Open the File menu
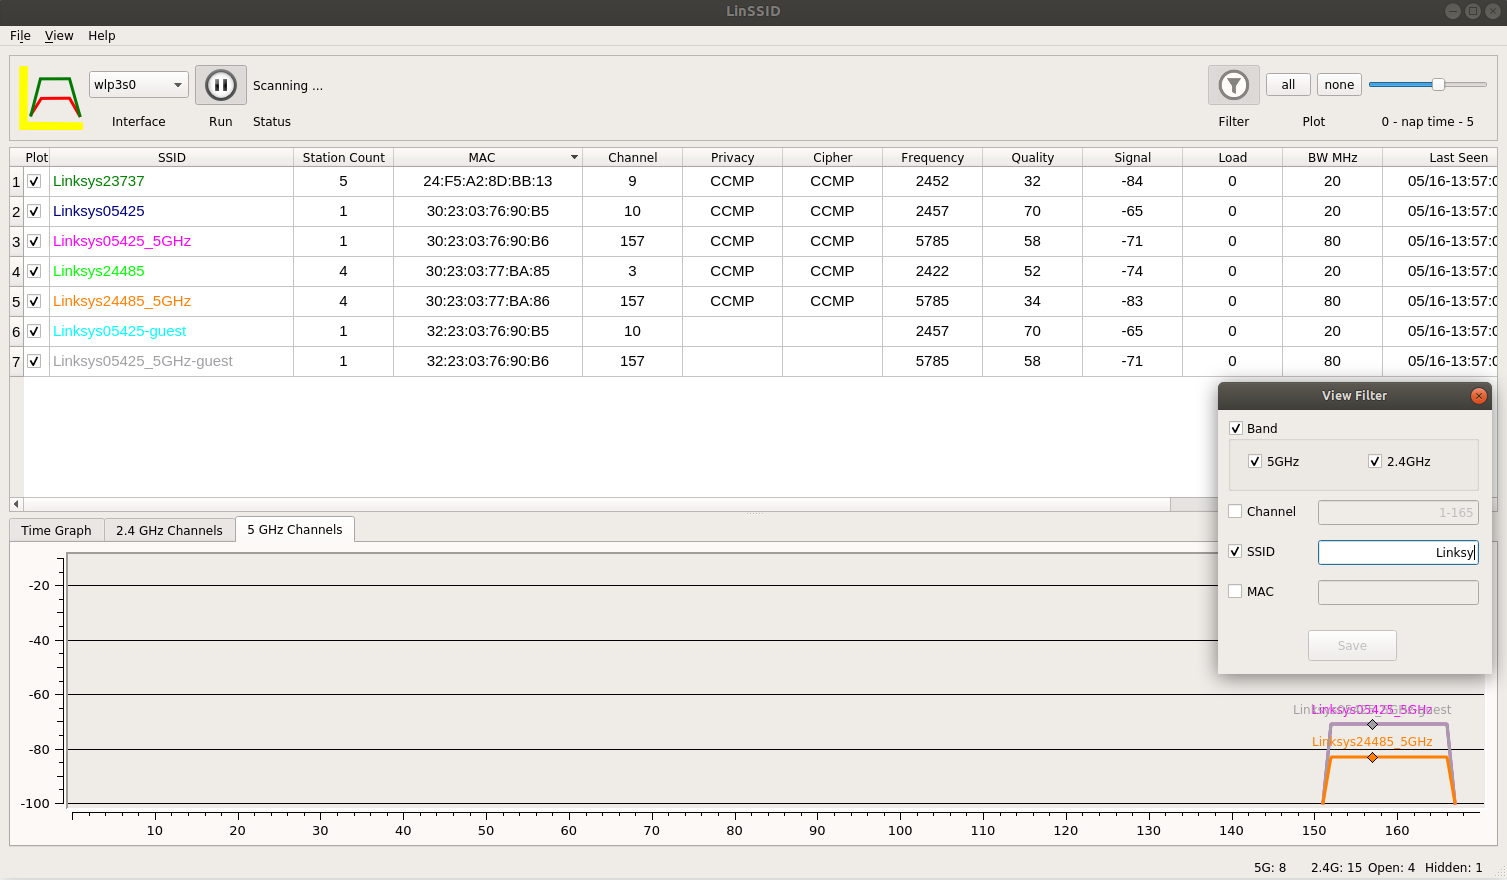 click(20, 35)
